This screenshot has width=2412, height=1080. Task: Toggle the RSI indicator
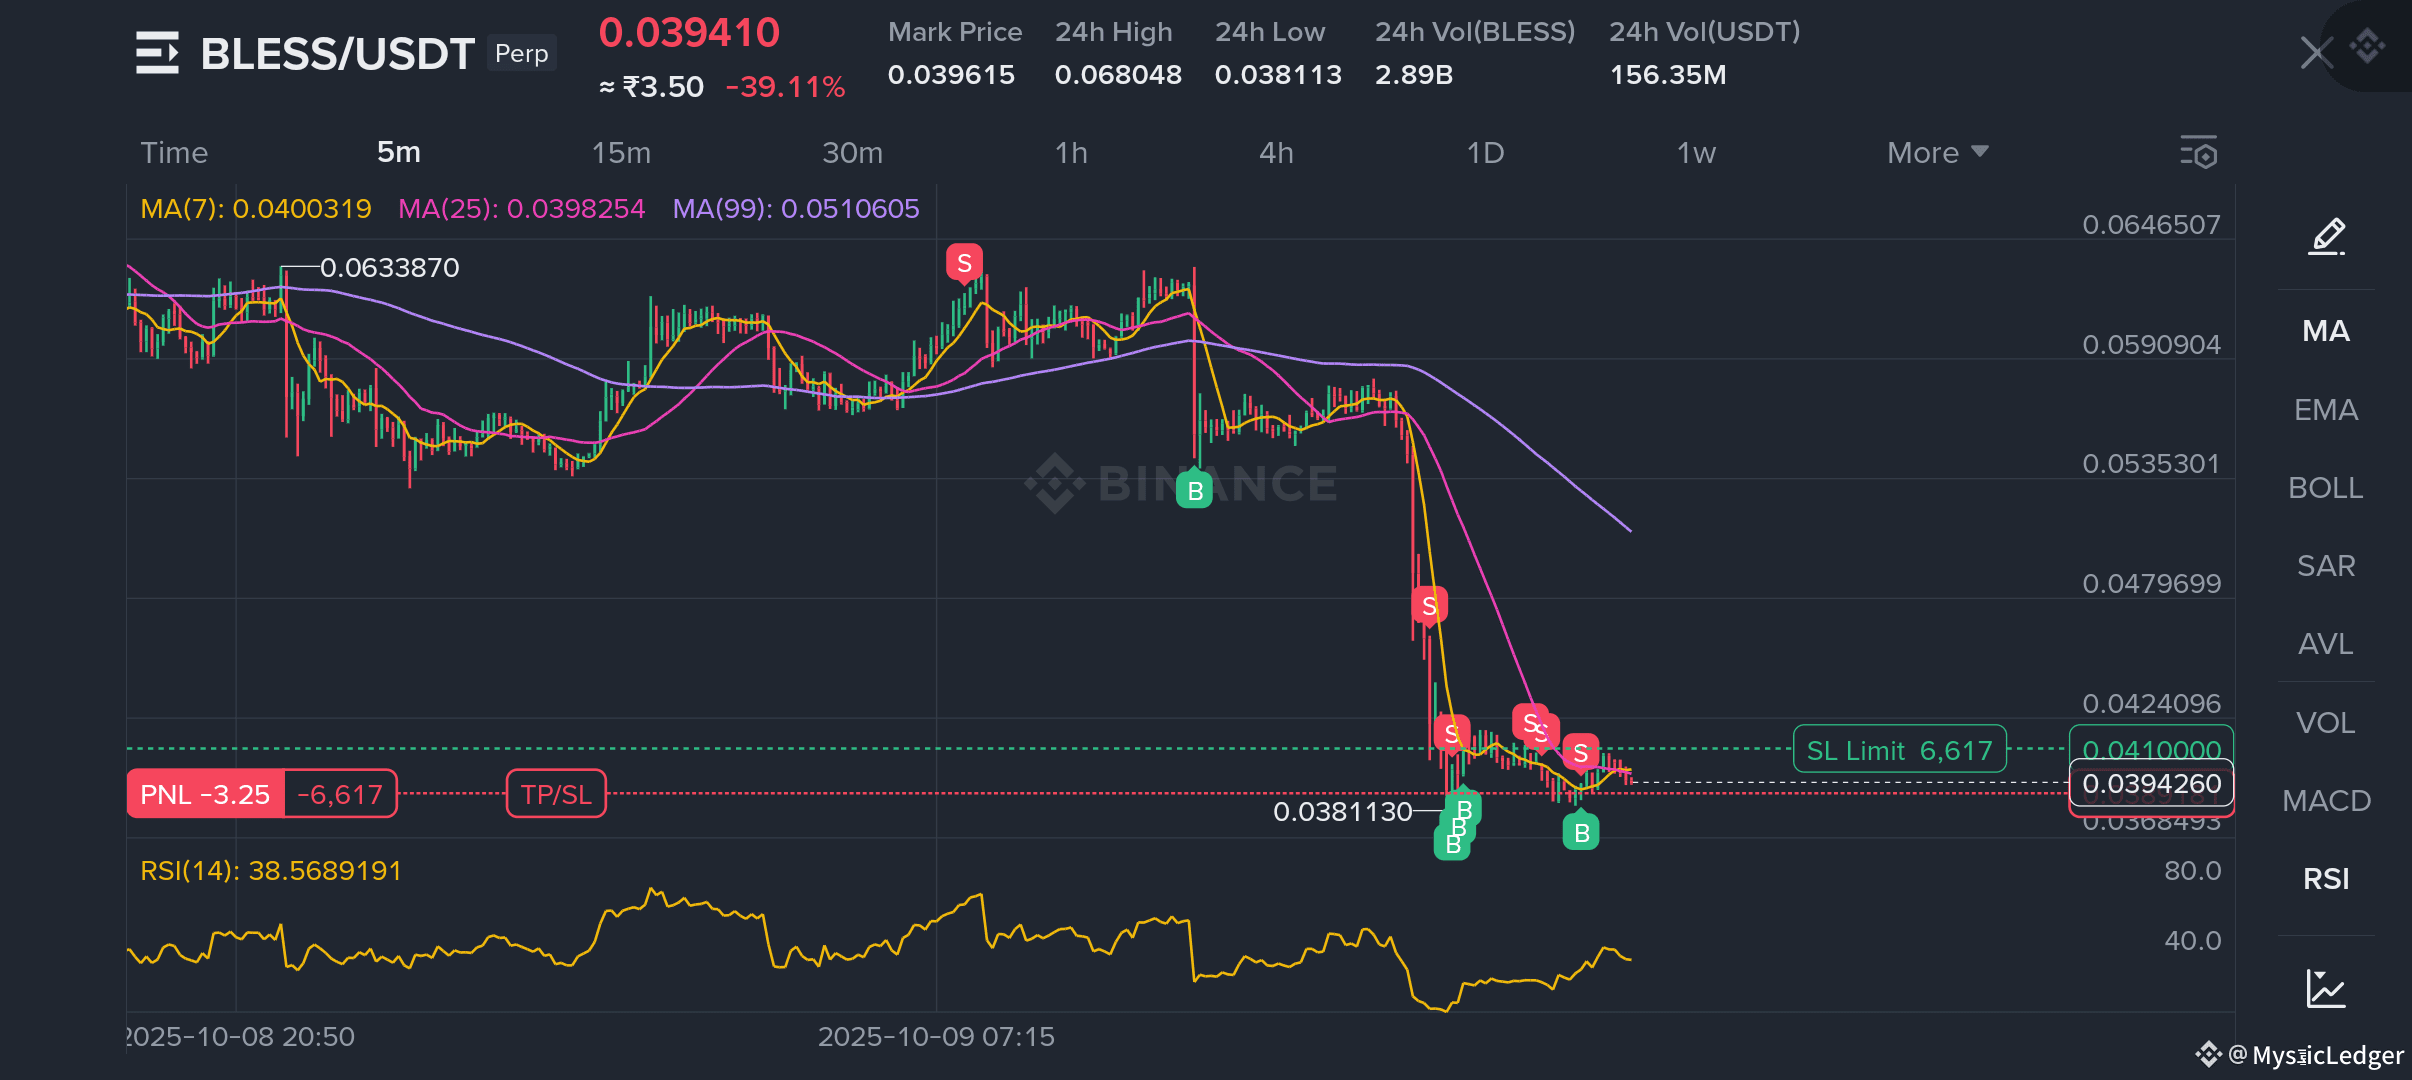pos(2326,879)
